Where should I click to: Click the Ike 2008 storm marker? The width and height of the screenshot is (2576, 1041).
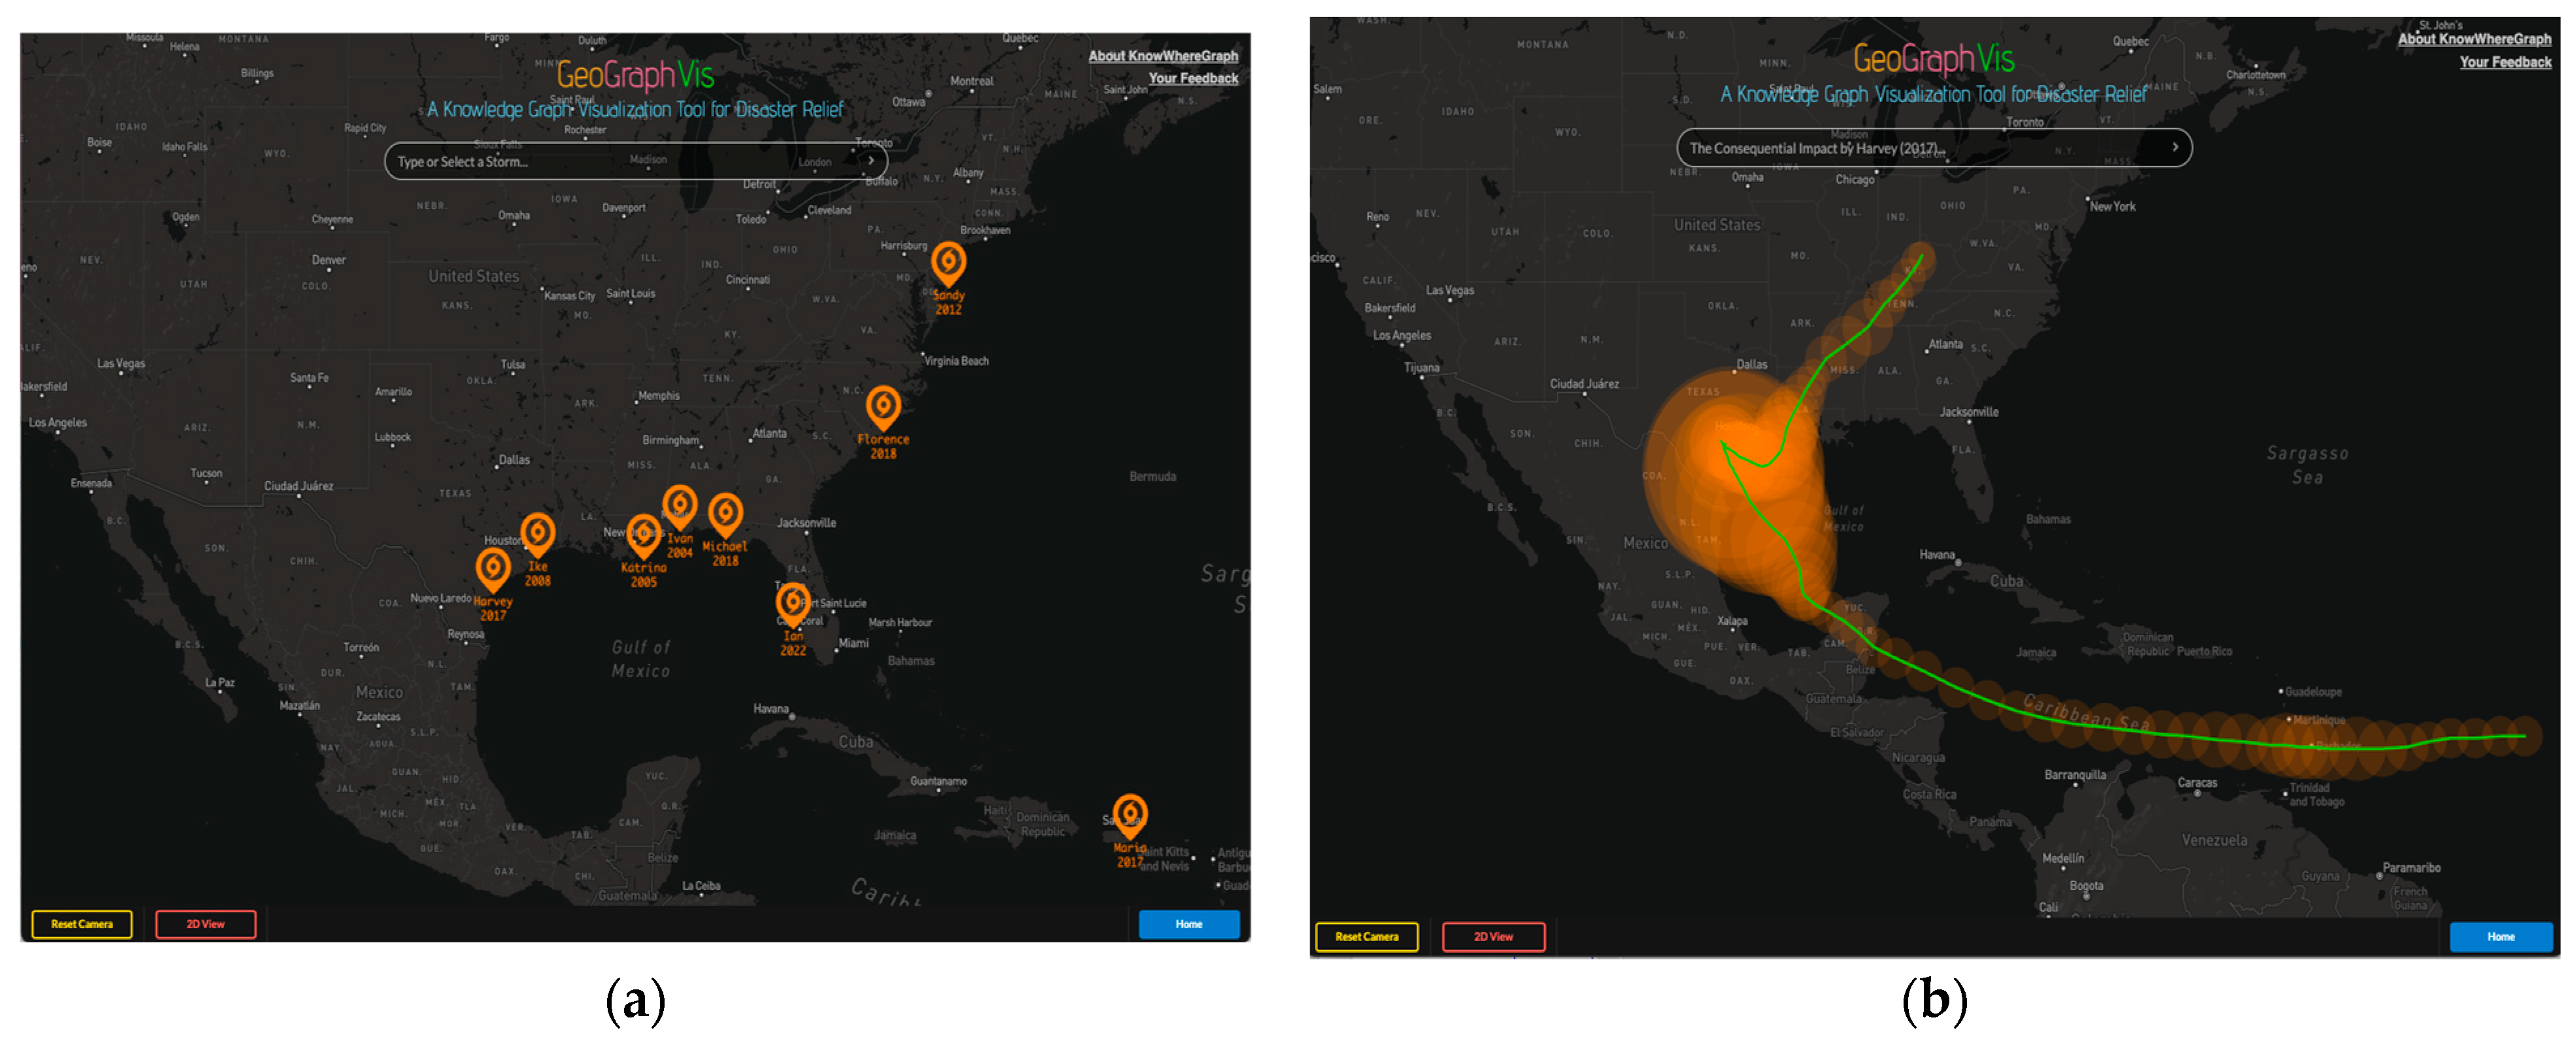pyautogui.click(x=538, y=532)
